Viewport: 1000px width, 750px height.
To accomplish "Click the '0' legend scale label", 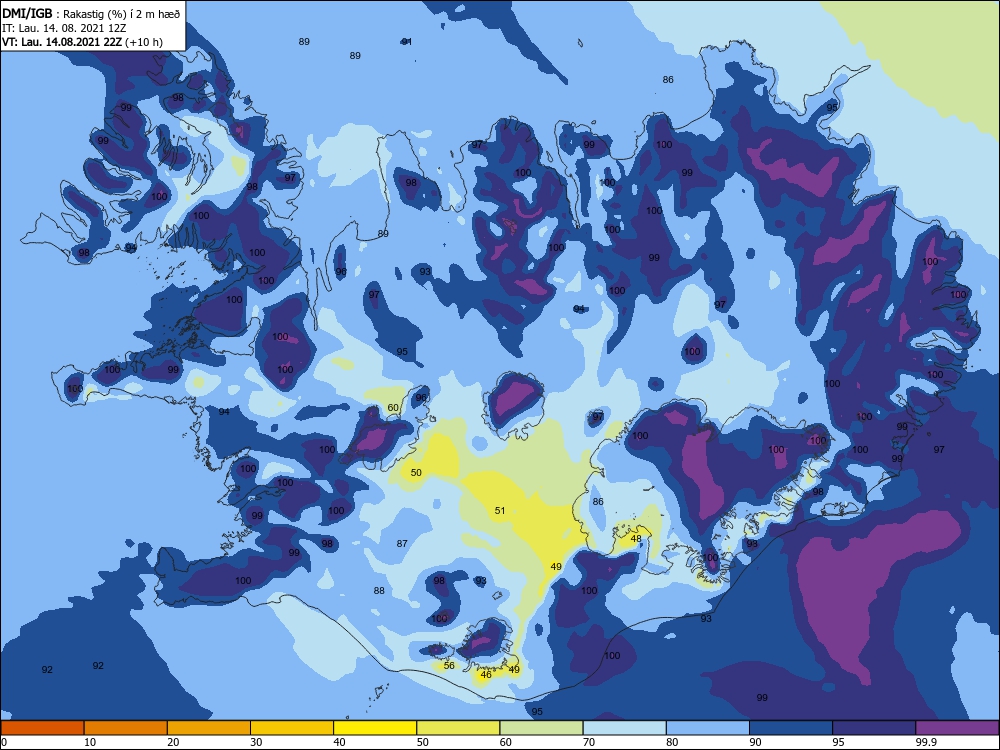I will point(4,742).
